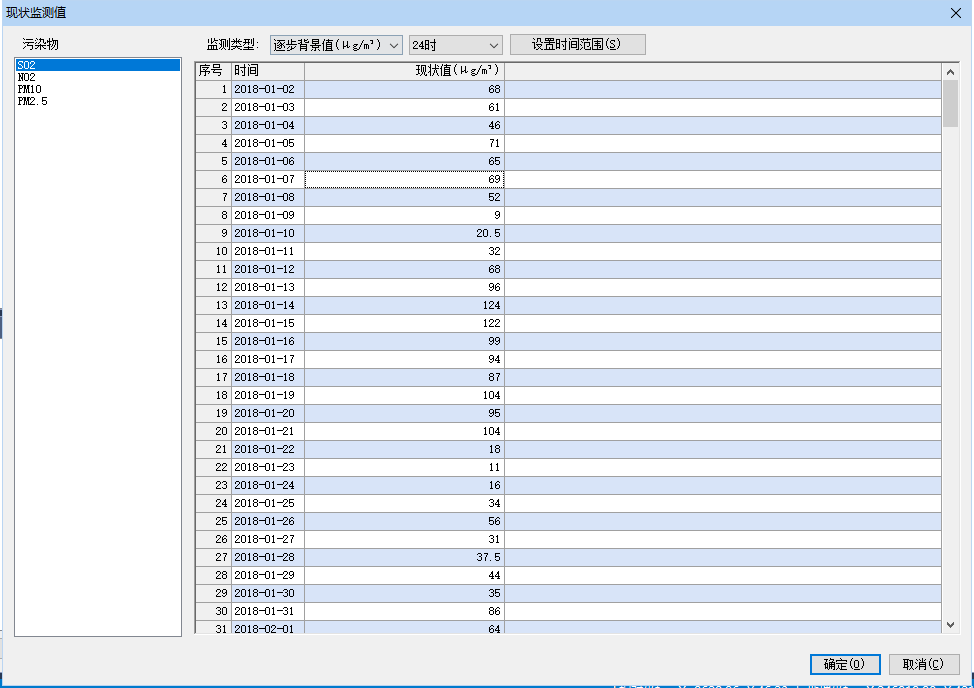Select PM10 in the pollutant list
The image size is (974, 688).
tap(29, 89)
